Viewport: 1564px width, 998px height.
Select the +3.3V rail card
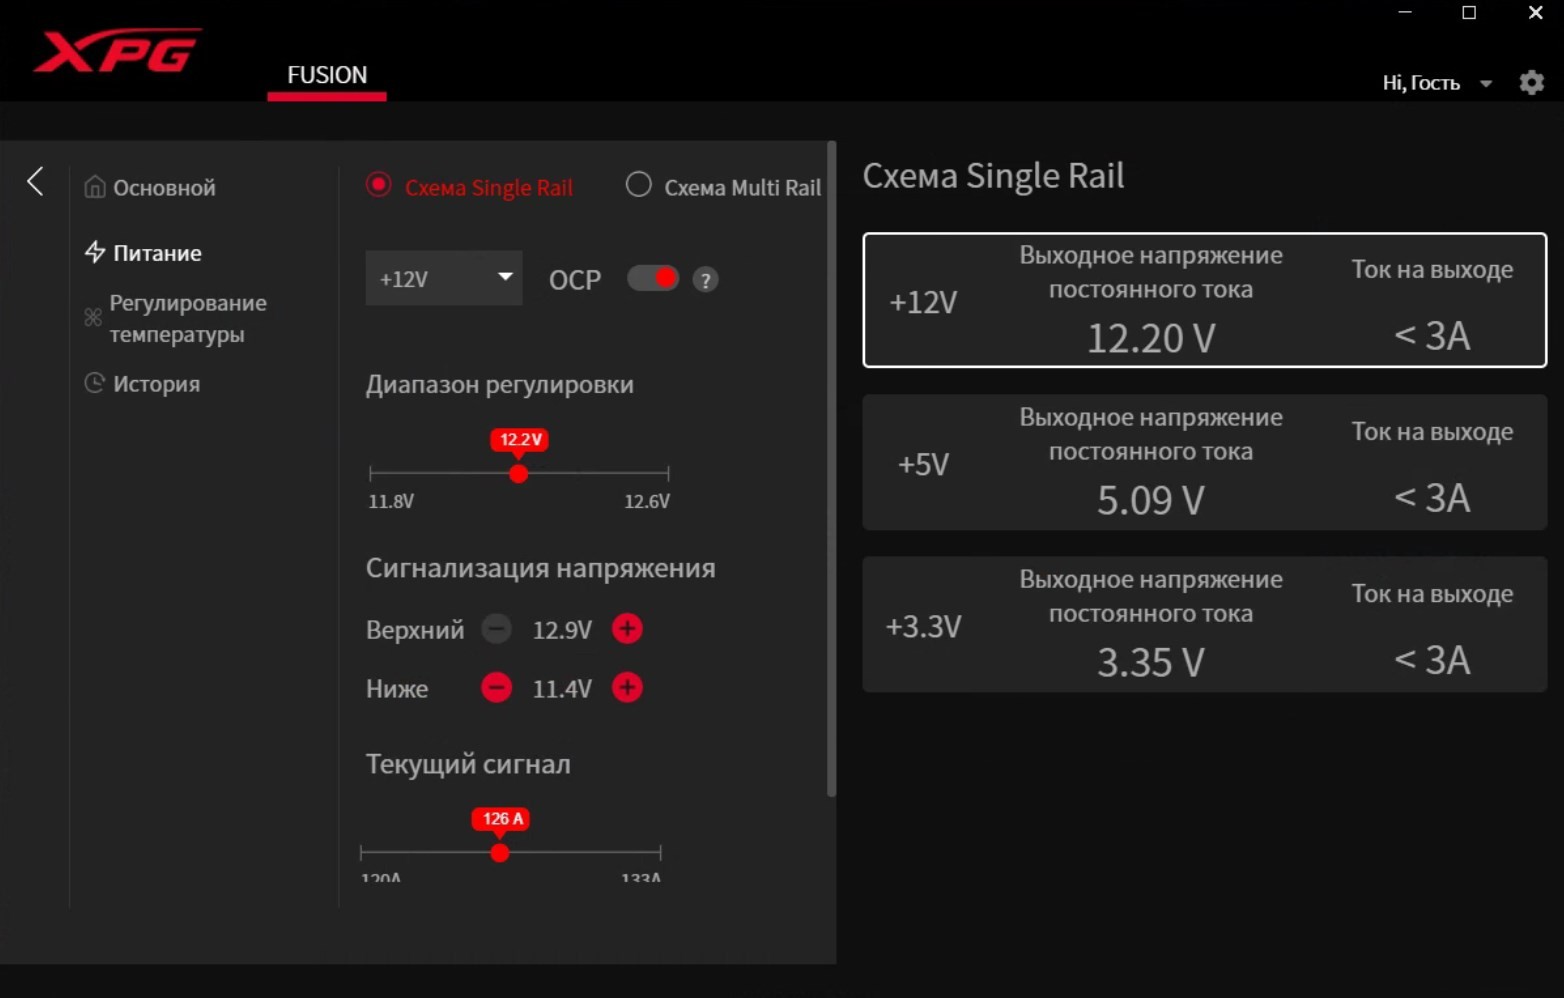[1205, 624]
